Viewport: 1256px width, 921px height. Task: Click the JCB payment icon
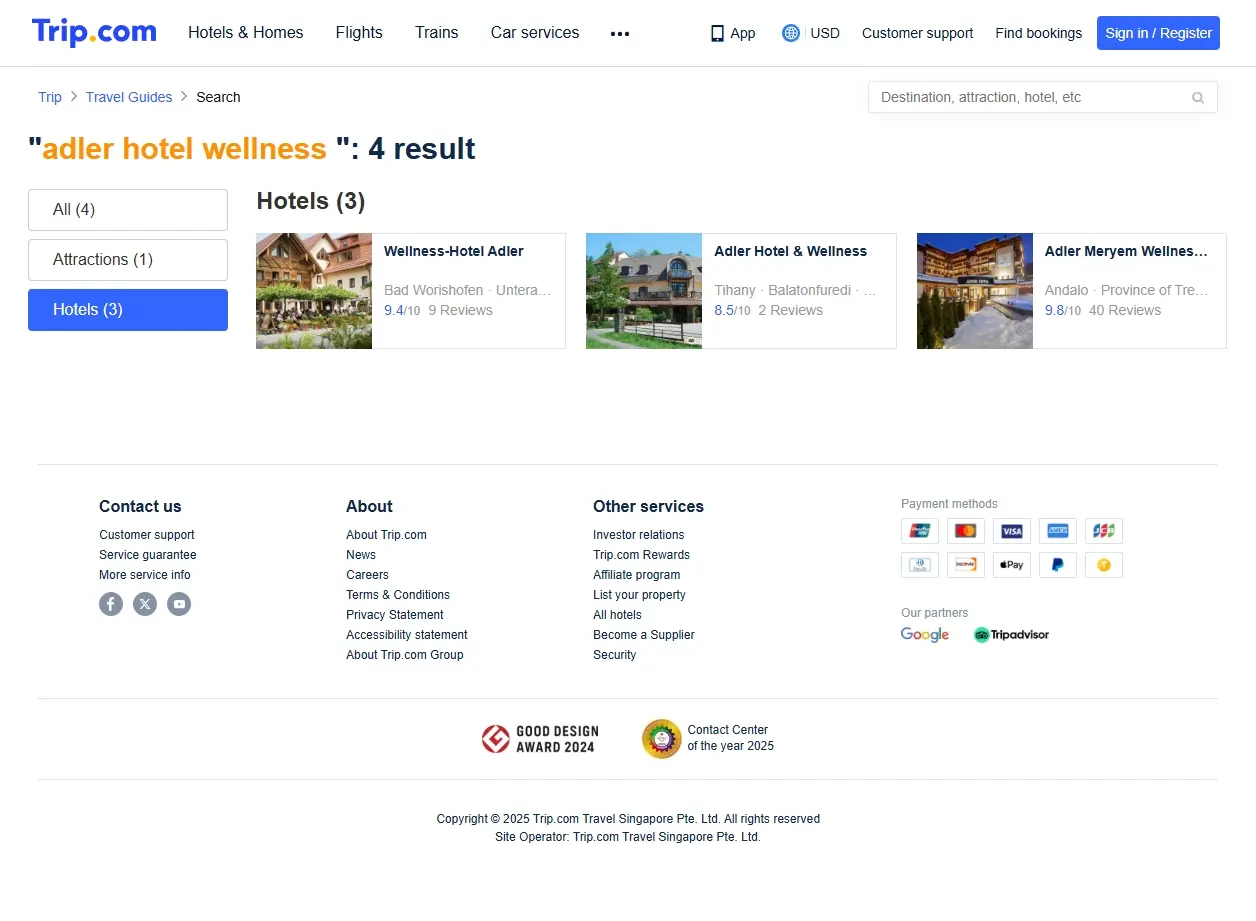point(1104,531)
